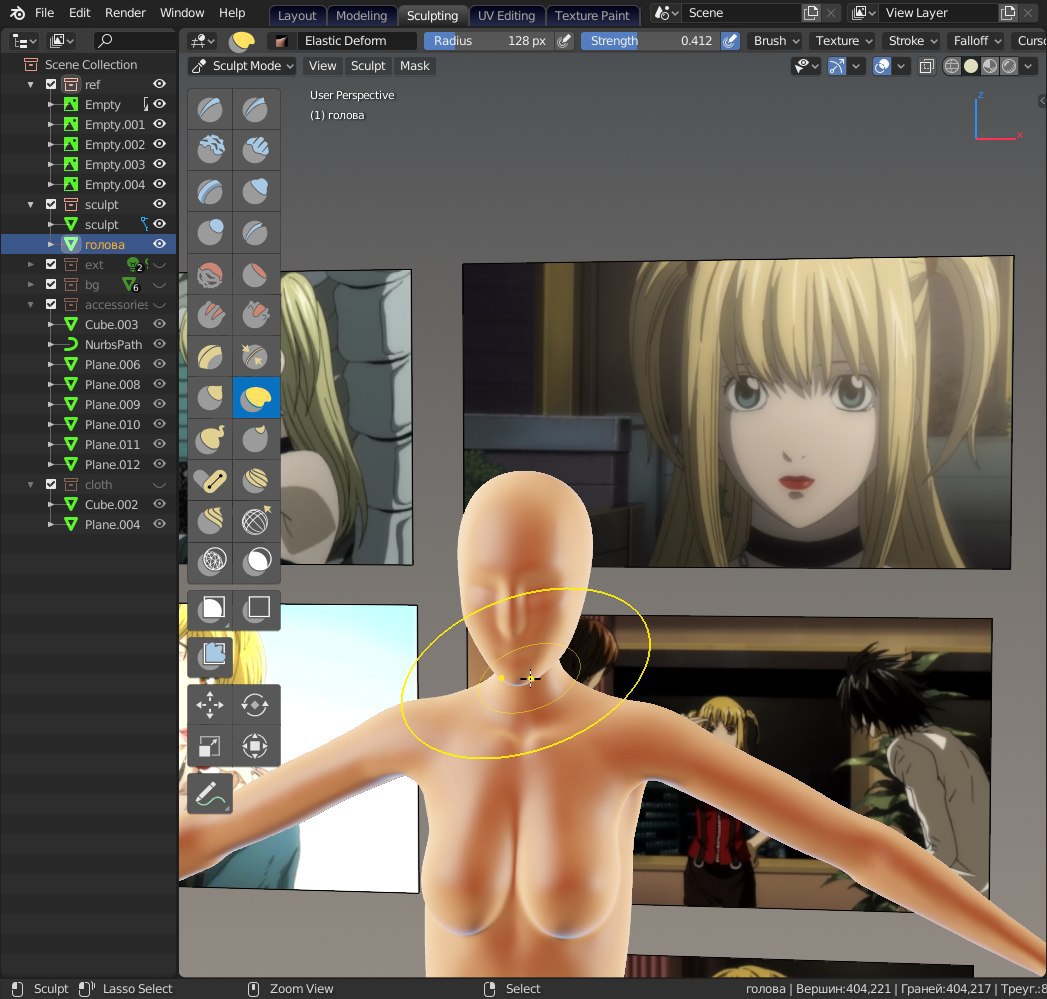Switch to the Texture Paint workspace tab
Screen dimensions: 1047x999
coord(592,15)
